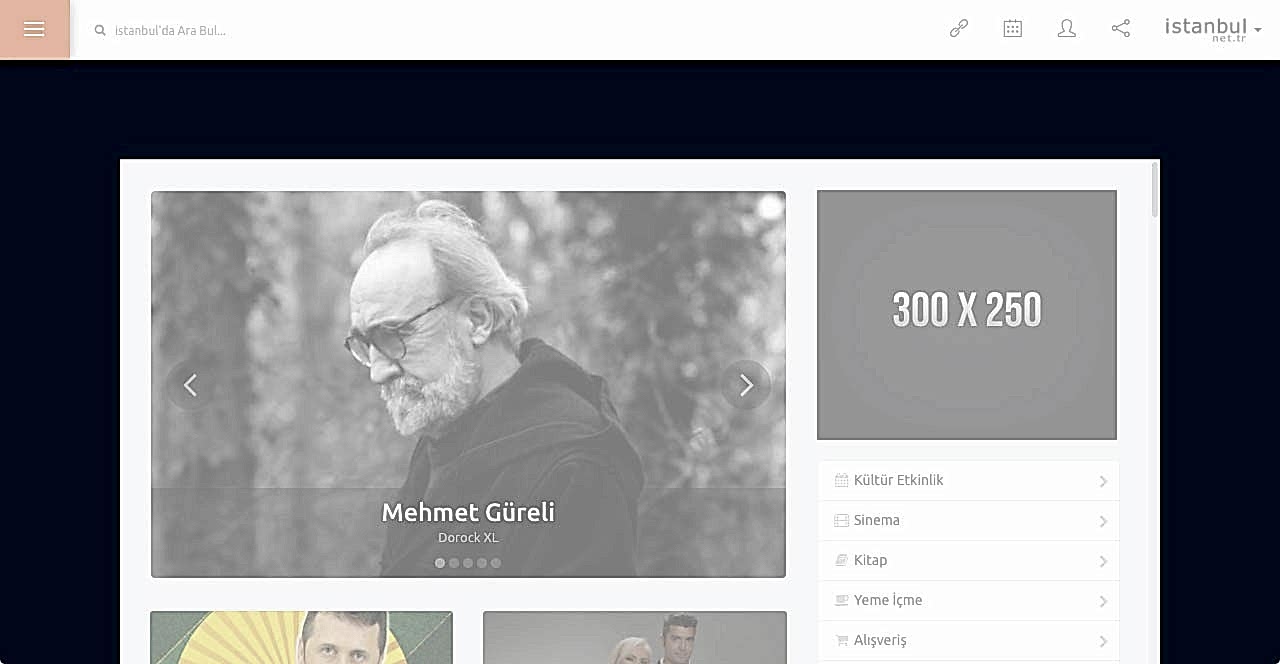Expand the Sinema category arrow
Image resolution: width=1280 pixels, height=664 pixels.
(1103, 521)
